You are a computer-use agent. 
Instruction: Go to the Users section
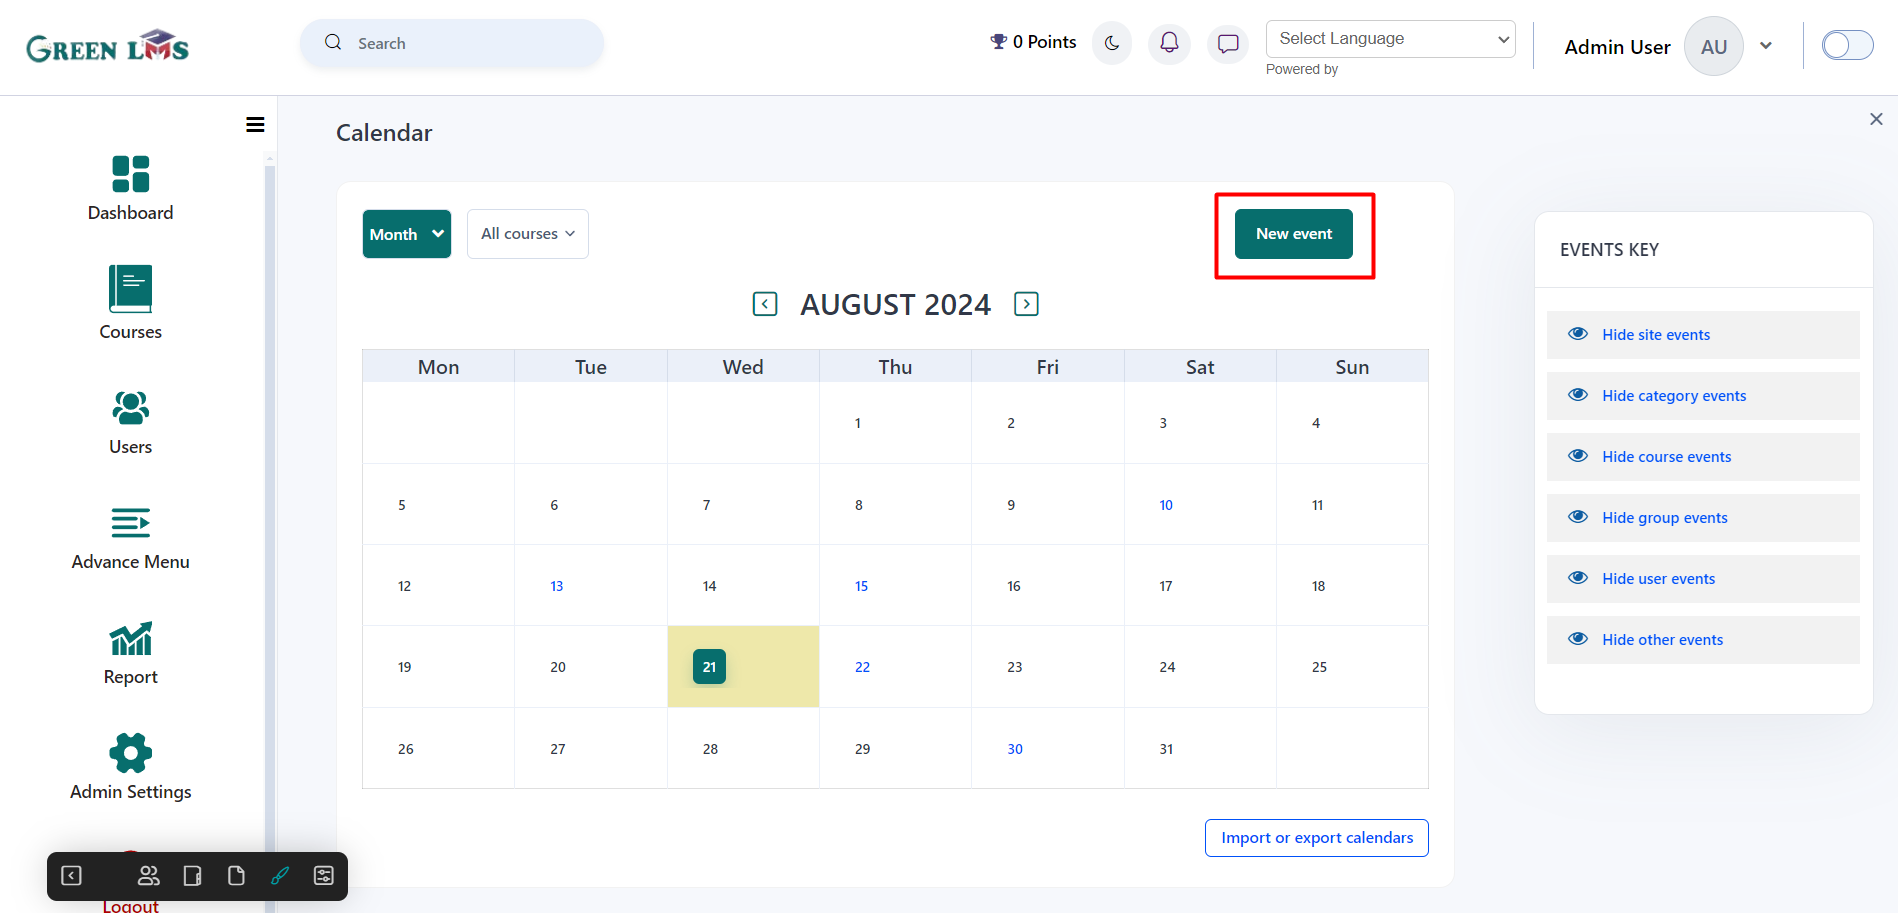coord(130,423)
